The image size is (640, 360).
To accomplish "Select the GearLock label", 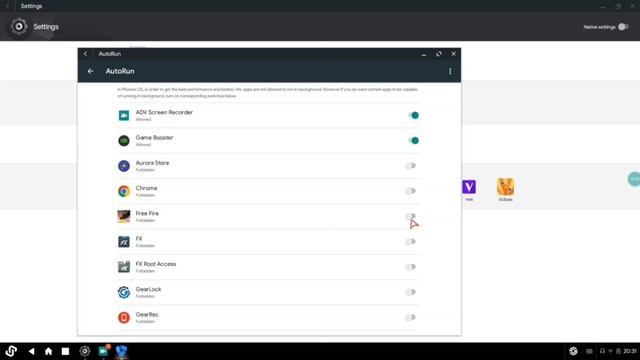I will coord(149,289).
